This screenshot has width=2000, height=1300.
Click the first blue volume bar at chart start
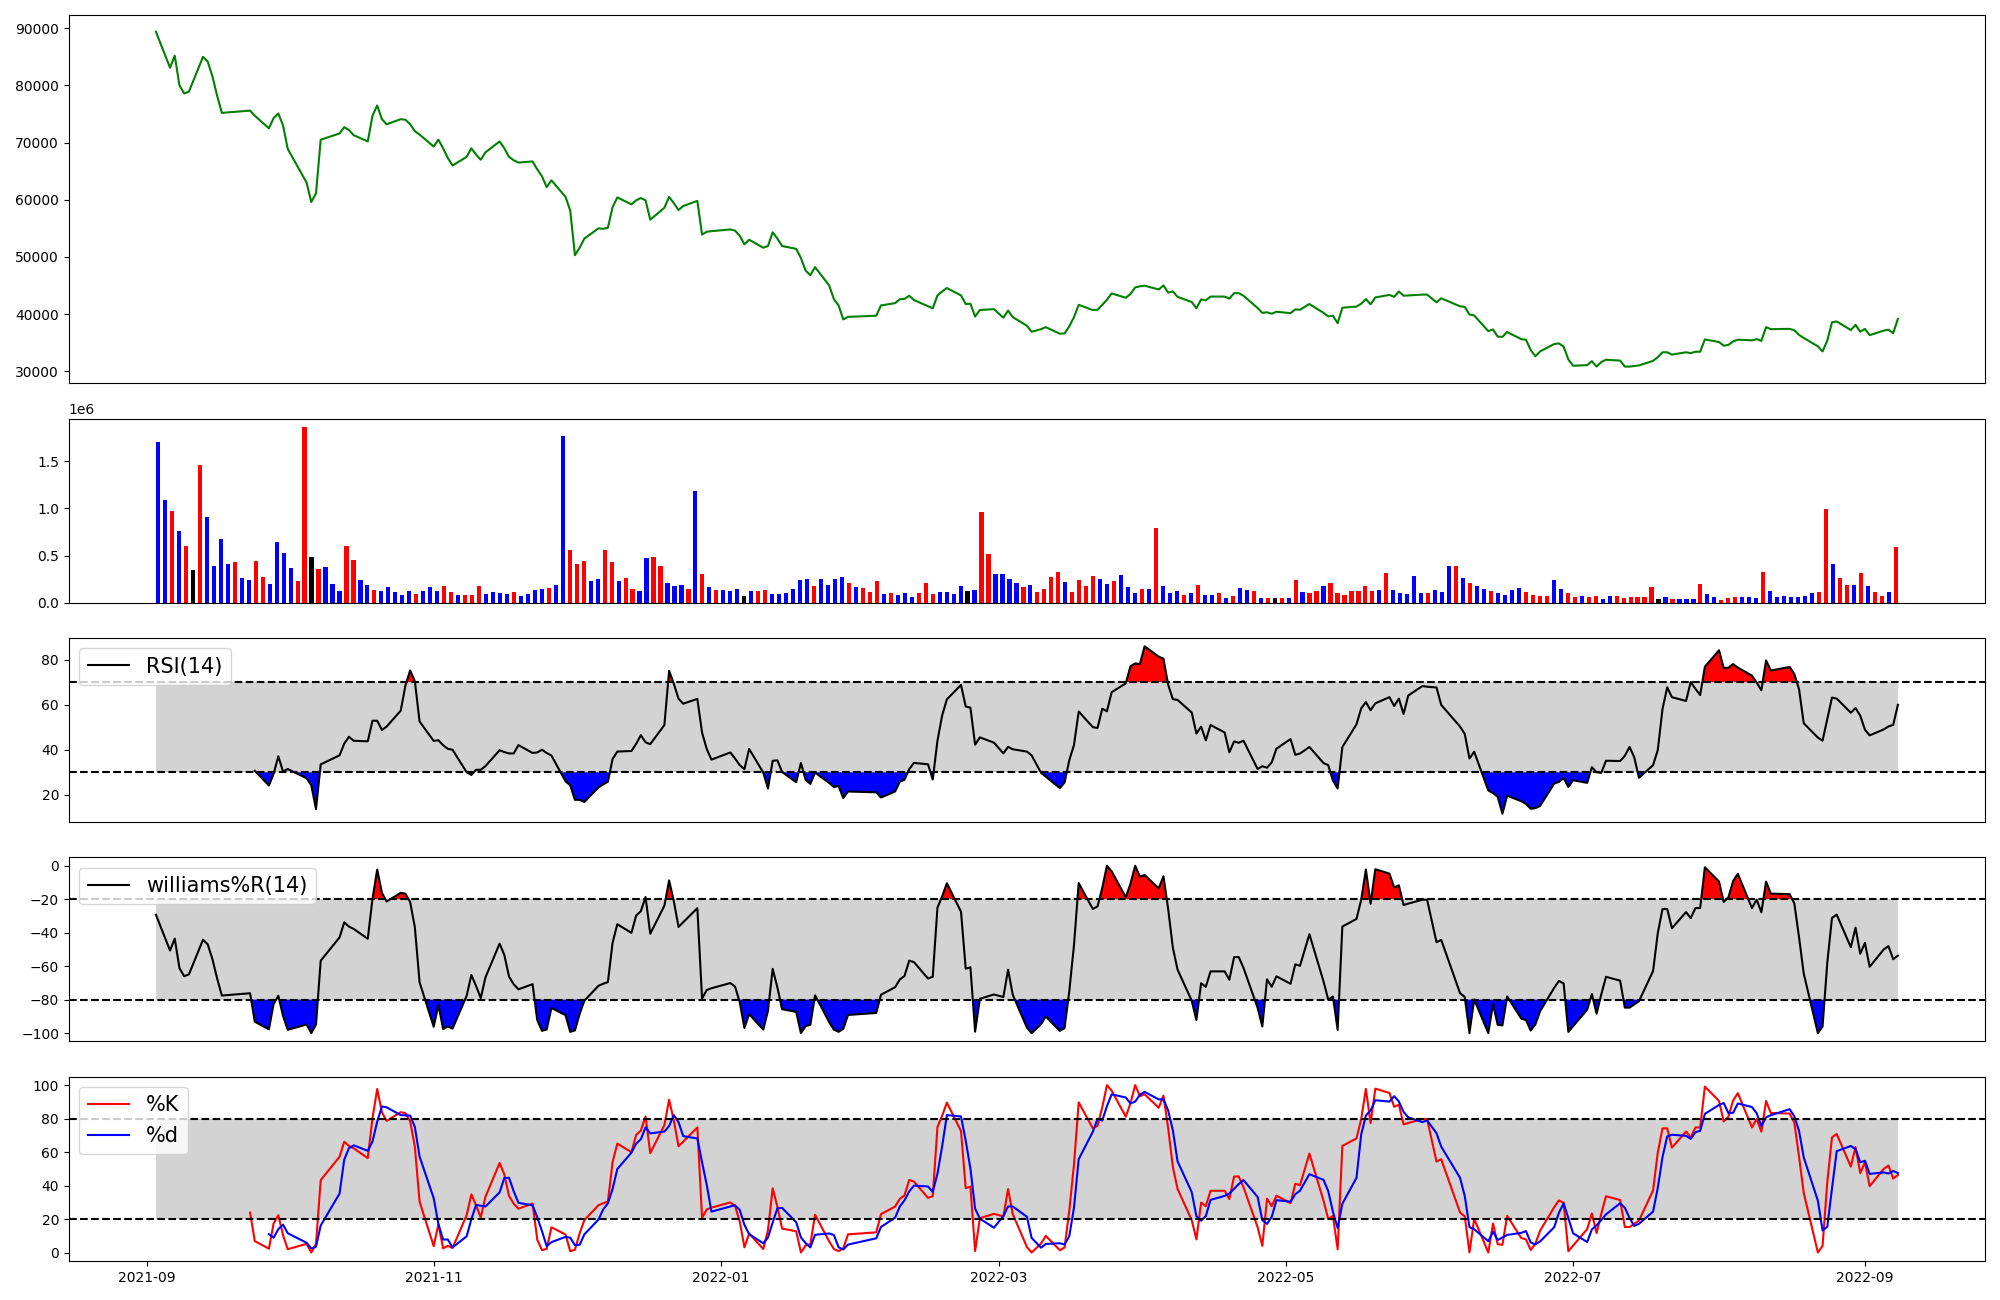158,522
